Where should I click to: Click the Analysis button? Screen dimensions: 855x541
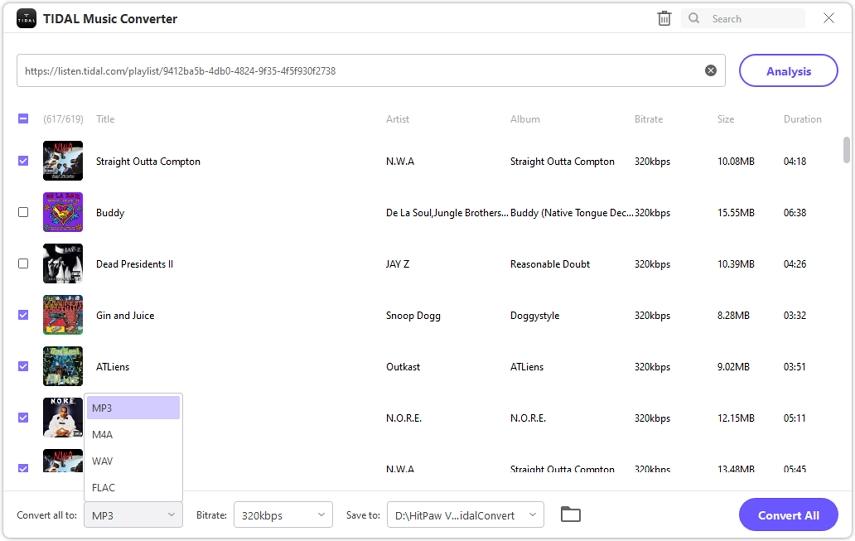coord(788,71)
